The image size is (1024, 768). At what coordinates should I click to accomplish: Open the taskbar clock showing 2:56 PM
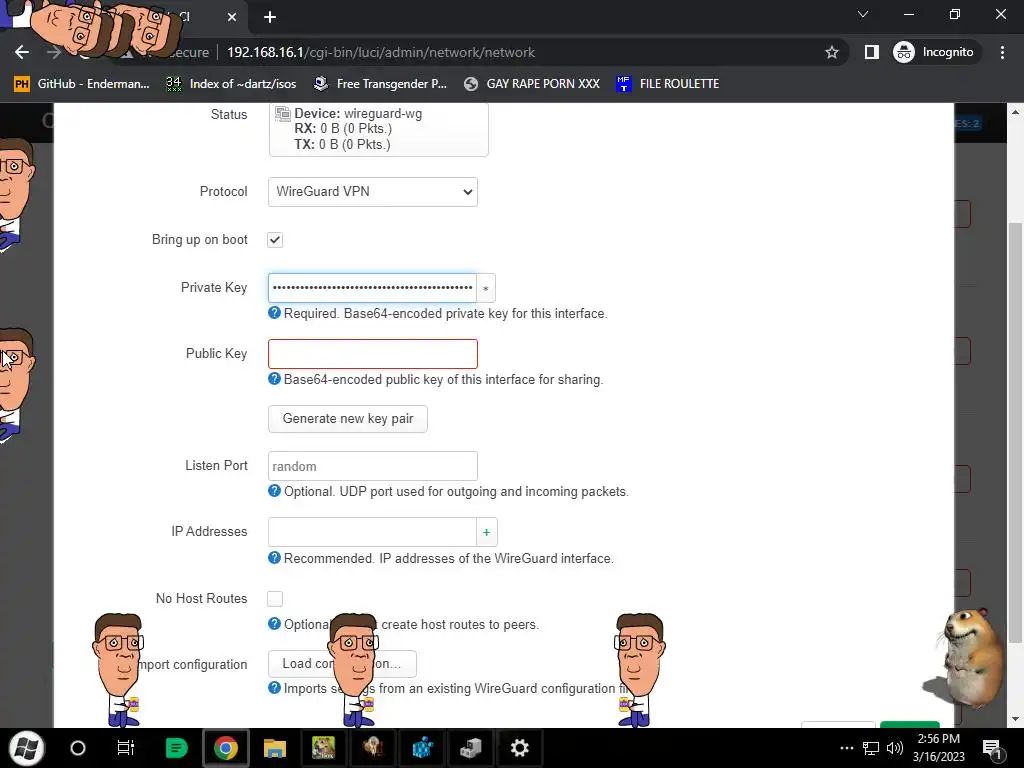(938, 748)
